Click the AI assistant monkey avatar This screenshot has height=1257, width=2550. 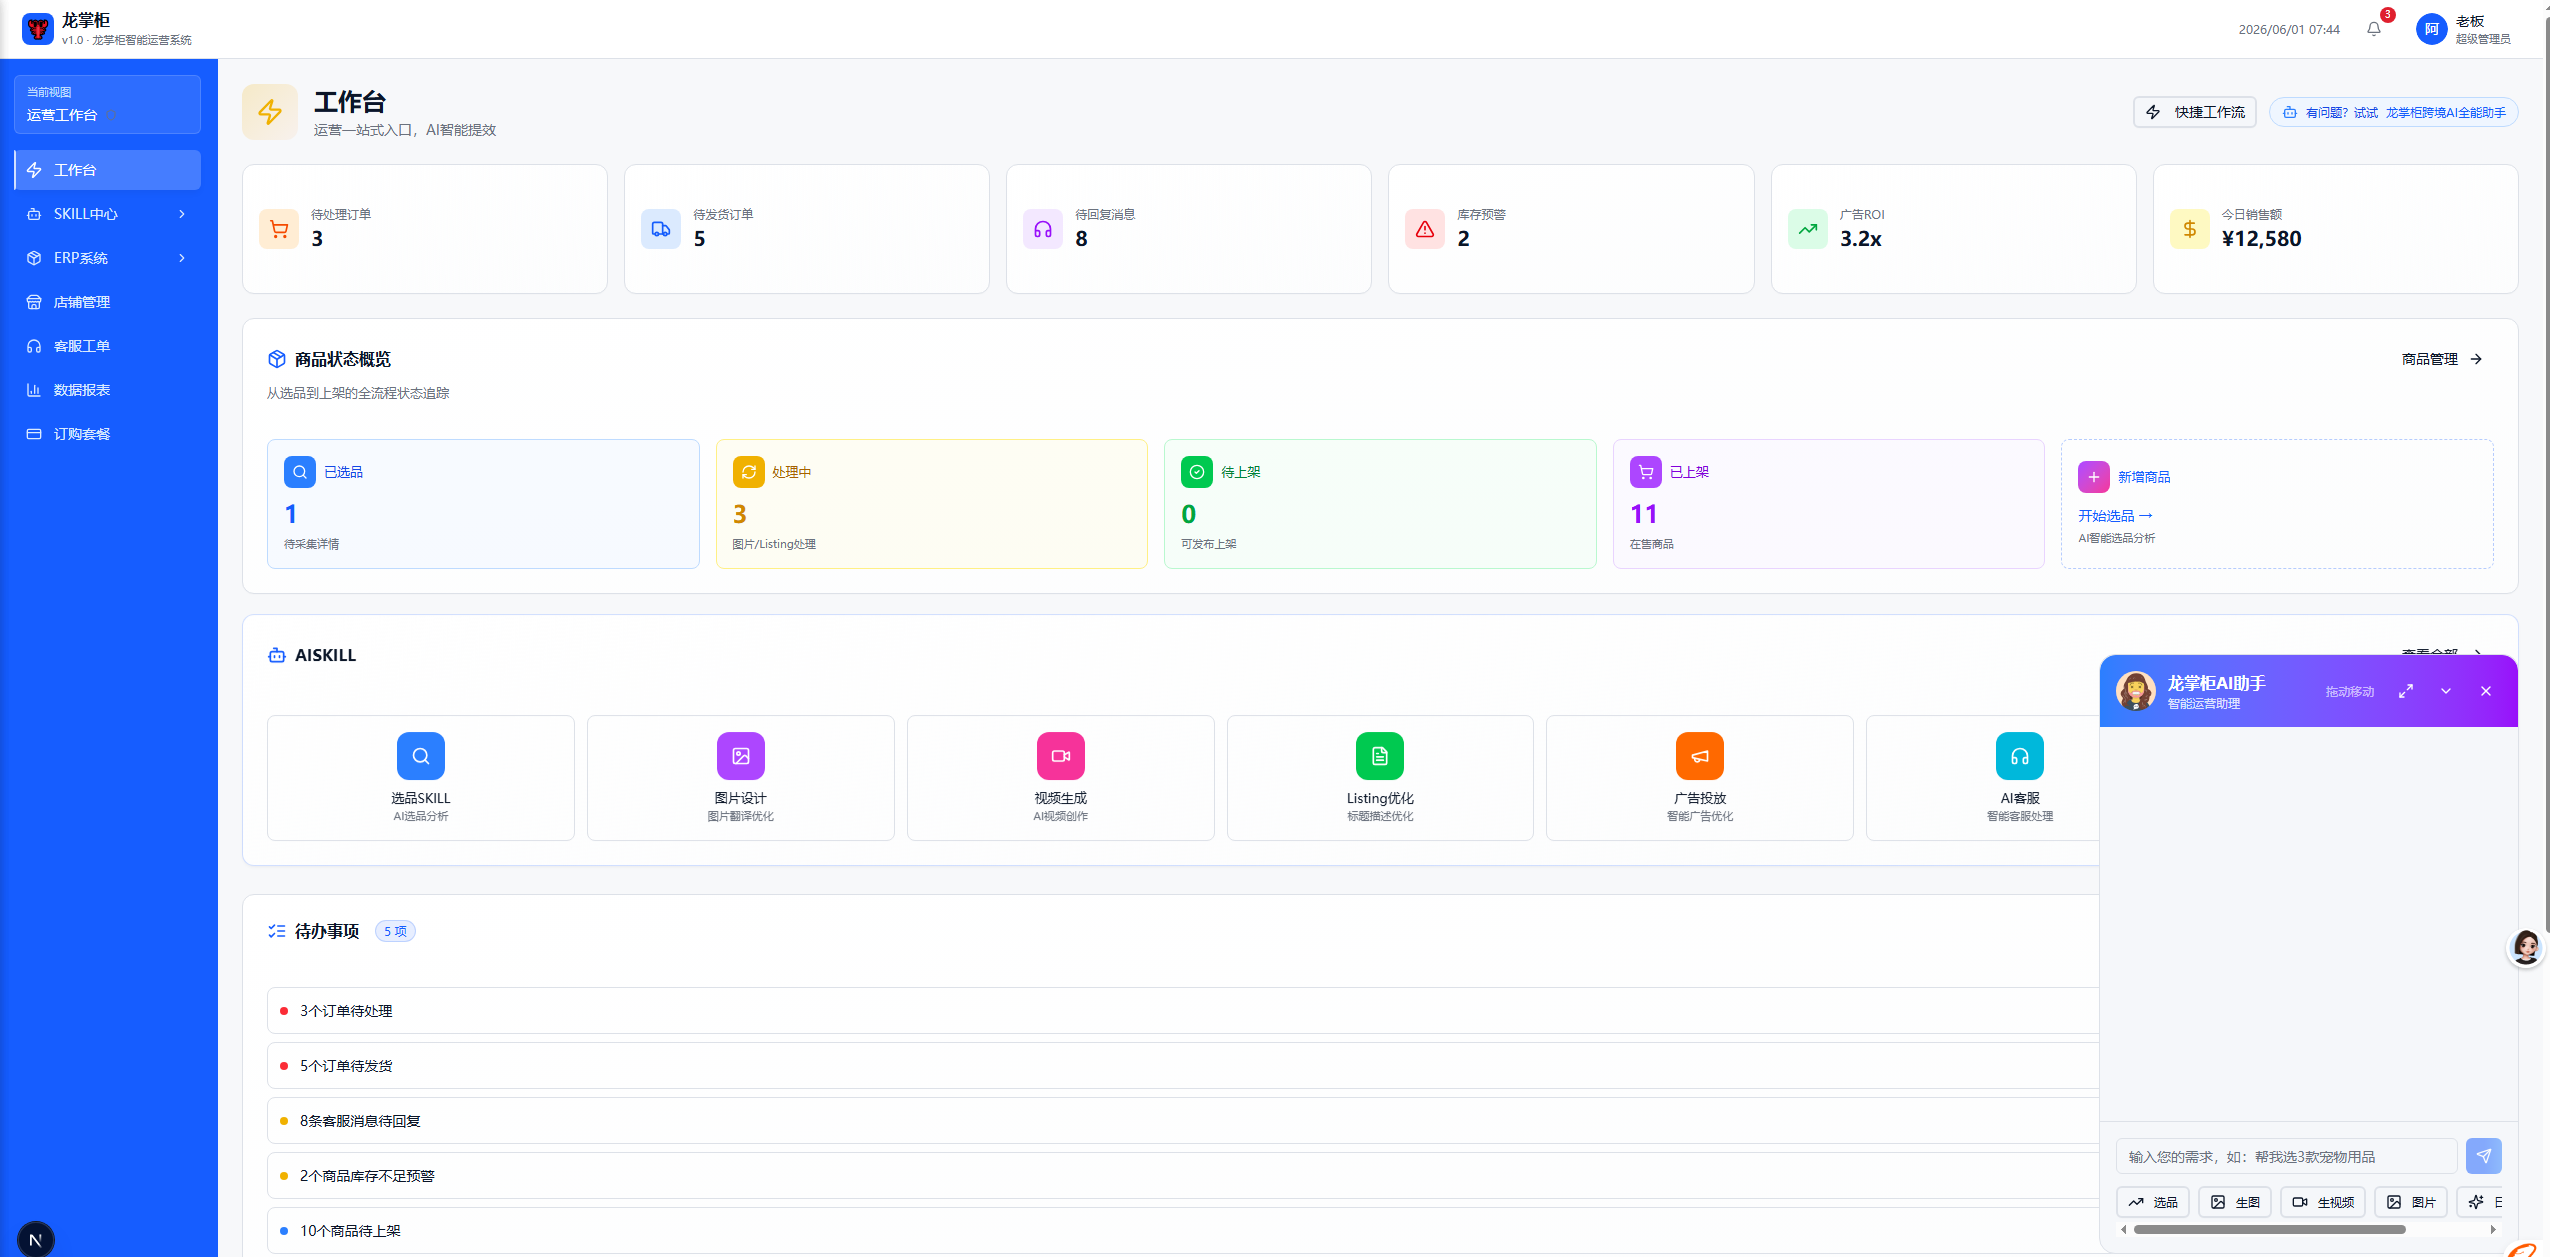(2136, 691)
